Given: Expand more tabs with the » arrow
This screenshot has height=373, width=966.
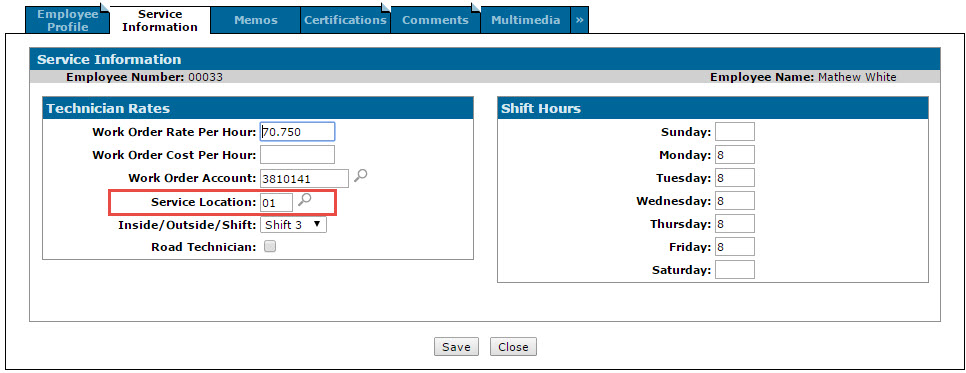Looking at the screenshot, I should [x=580, y=20].
